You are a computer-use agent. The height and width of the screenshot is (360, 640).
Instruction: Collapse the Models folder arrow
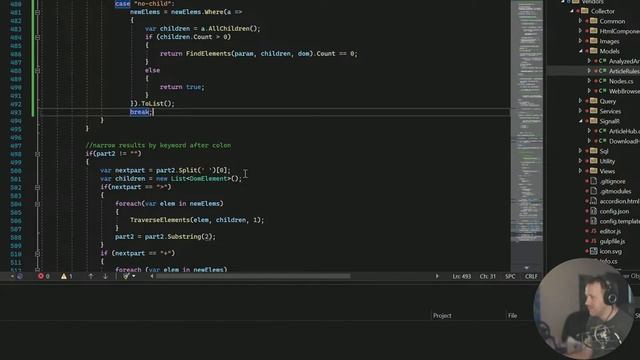coord(580,51)
